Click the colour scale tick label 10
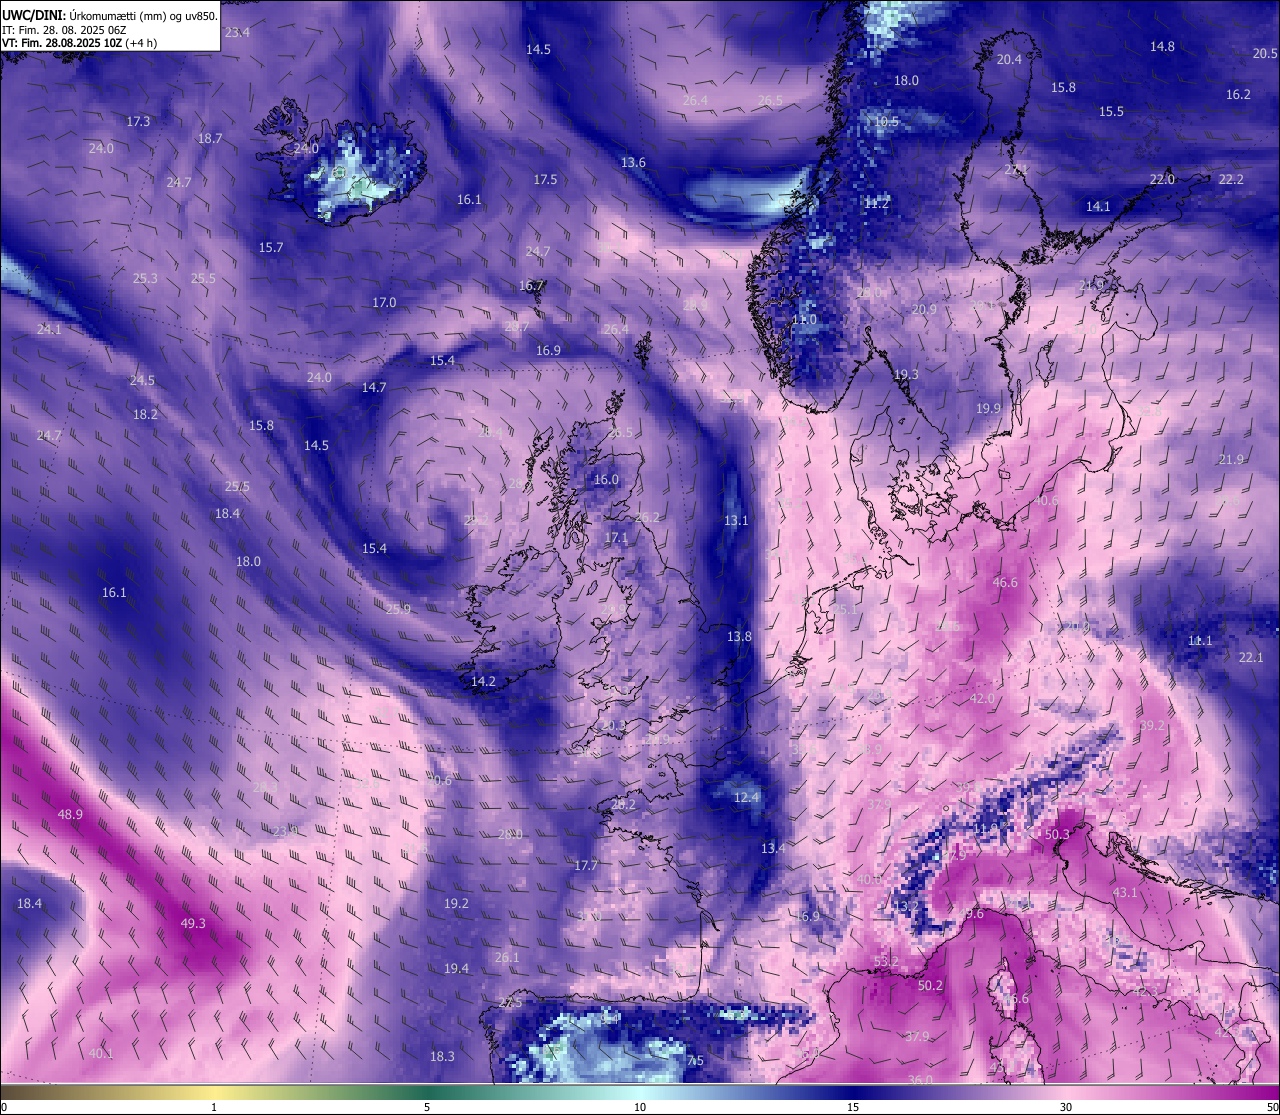 click(x=640, y=1107)
